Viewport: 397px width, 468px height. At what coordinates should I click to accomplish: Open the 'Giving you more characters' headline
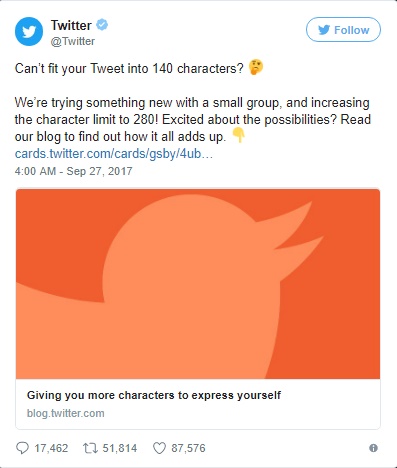tap(154, 395)
